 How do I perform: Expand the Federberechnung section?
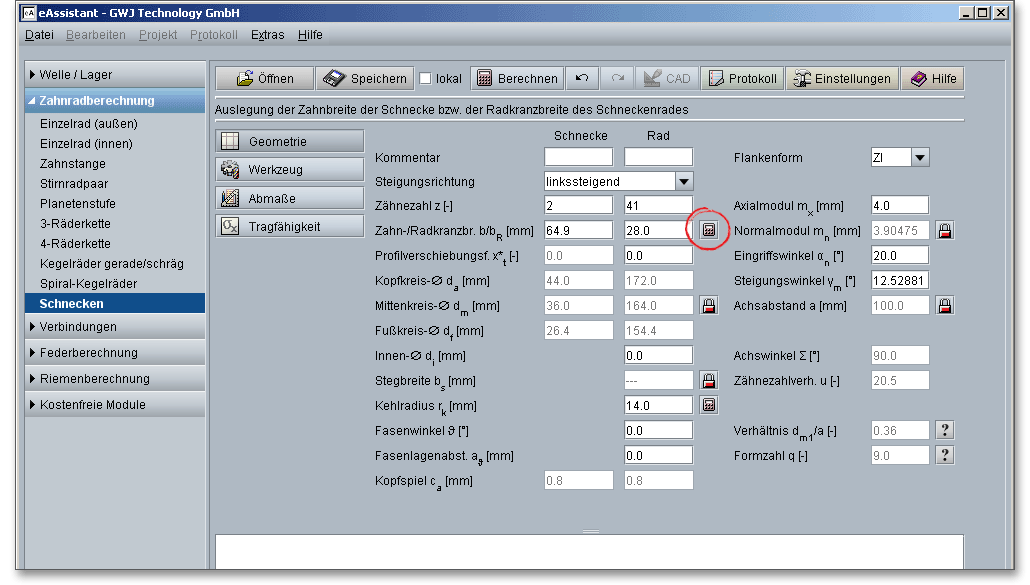click(88, 353)
